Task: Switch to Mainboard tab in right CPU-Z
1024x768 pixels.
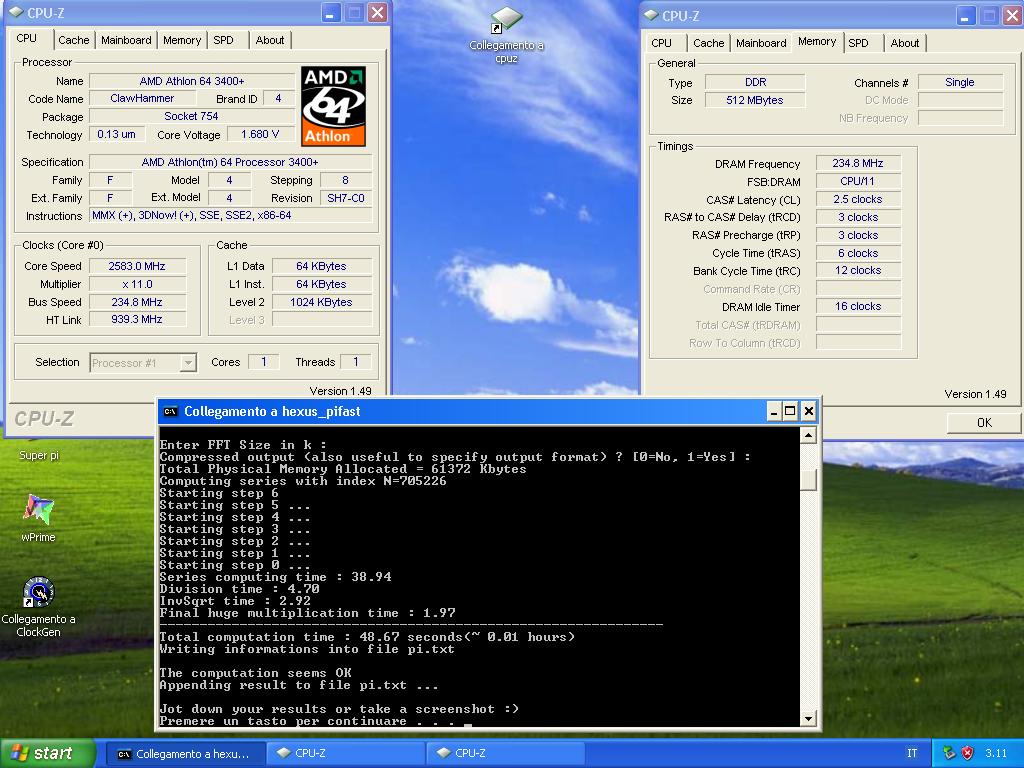Action: [x=761, y=42]
